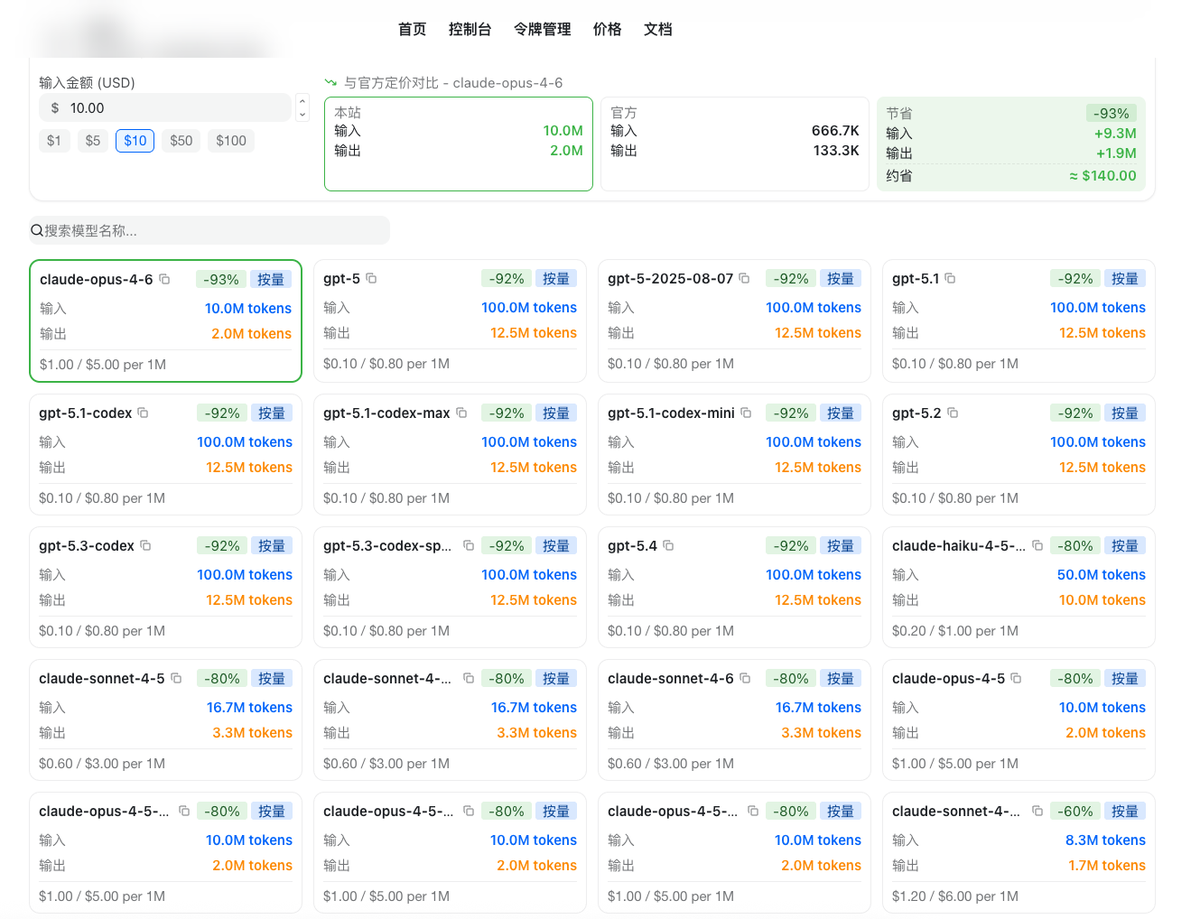This screenshot has width=1200, height=919.
Task: Click the 666.7K official input value
Action: point(835,131)
